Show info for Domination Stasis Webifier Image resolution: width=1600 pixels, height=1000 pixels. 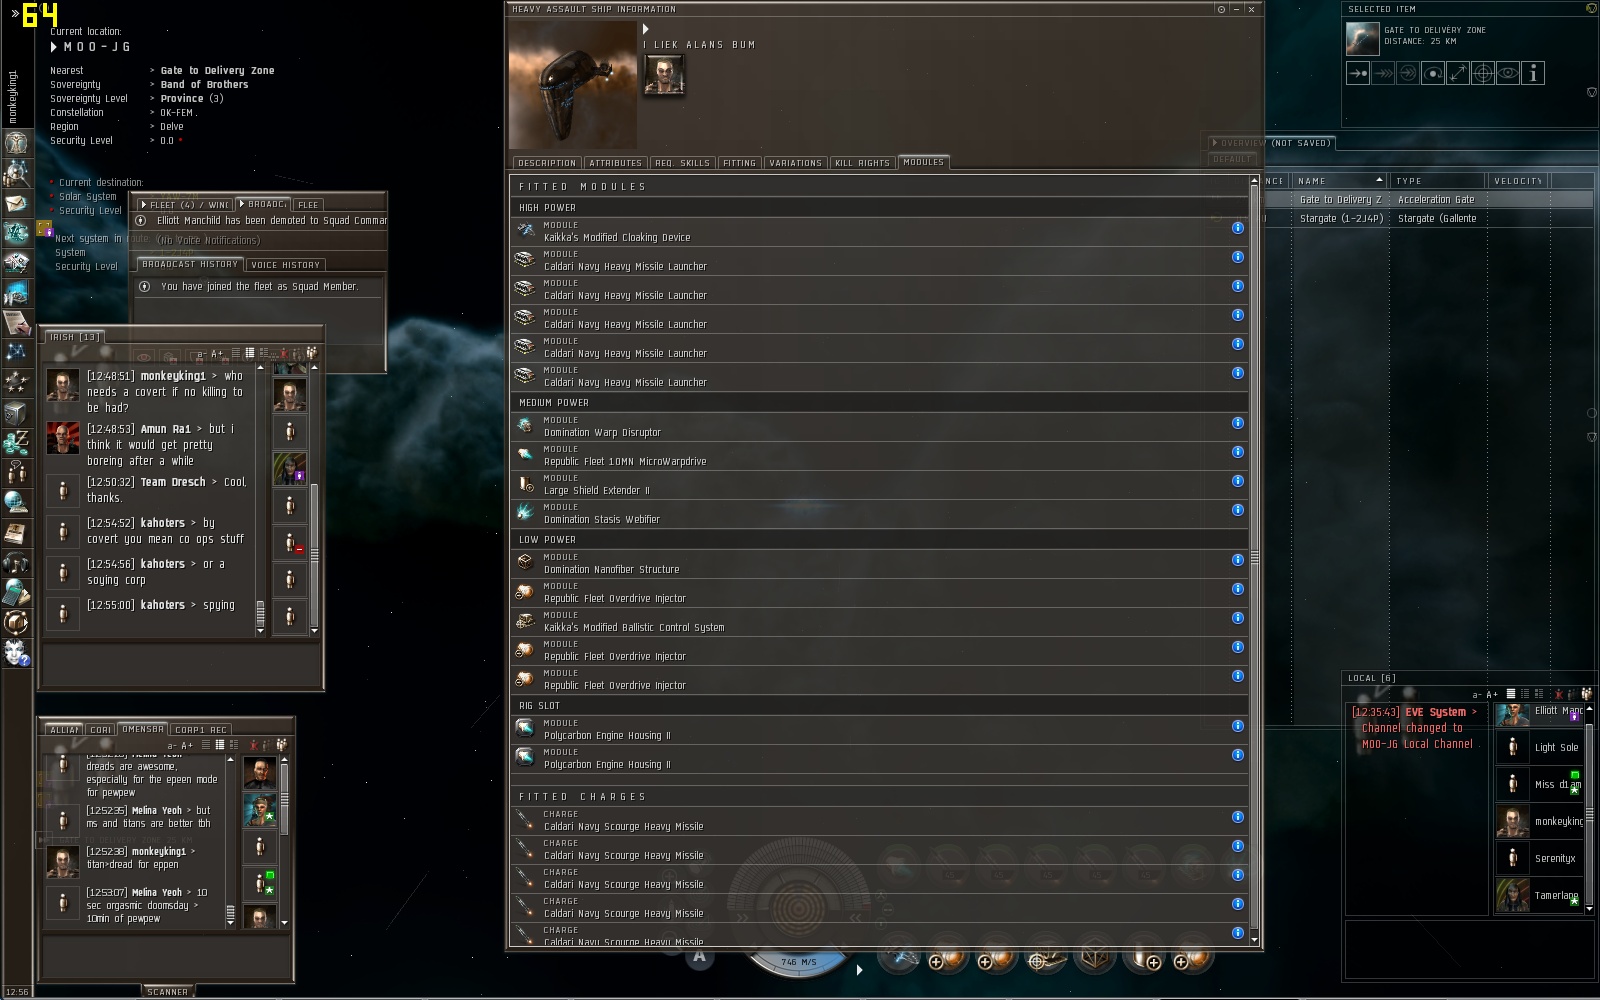[x=1238, y=510]
